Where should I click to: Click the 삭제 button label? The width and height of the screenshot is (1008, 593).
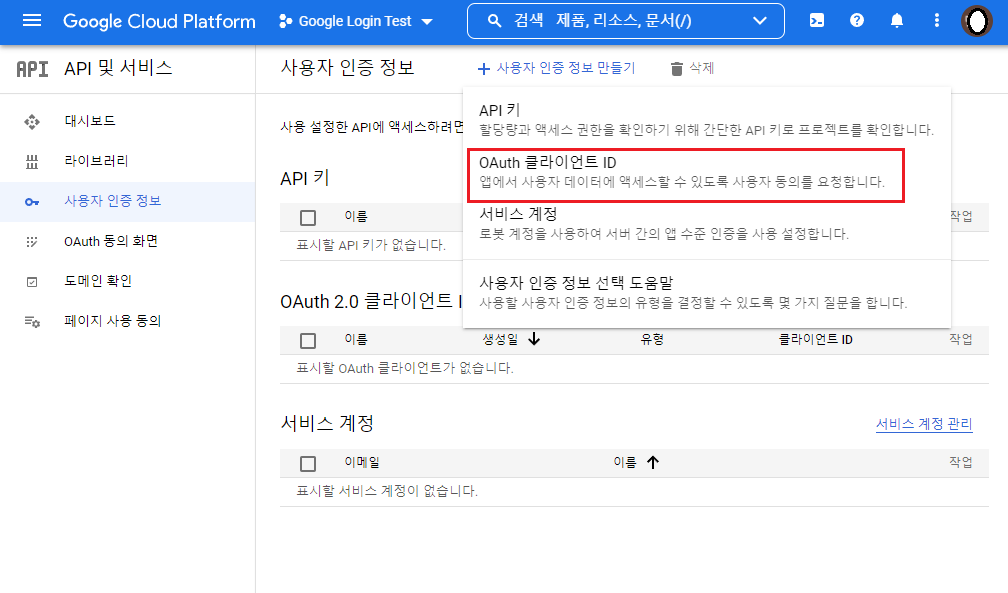(701, 68)
